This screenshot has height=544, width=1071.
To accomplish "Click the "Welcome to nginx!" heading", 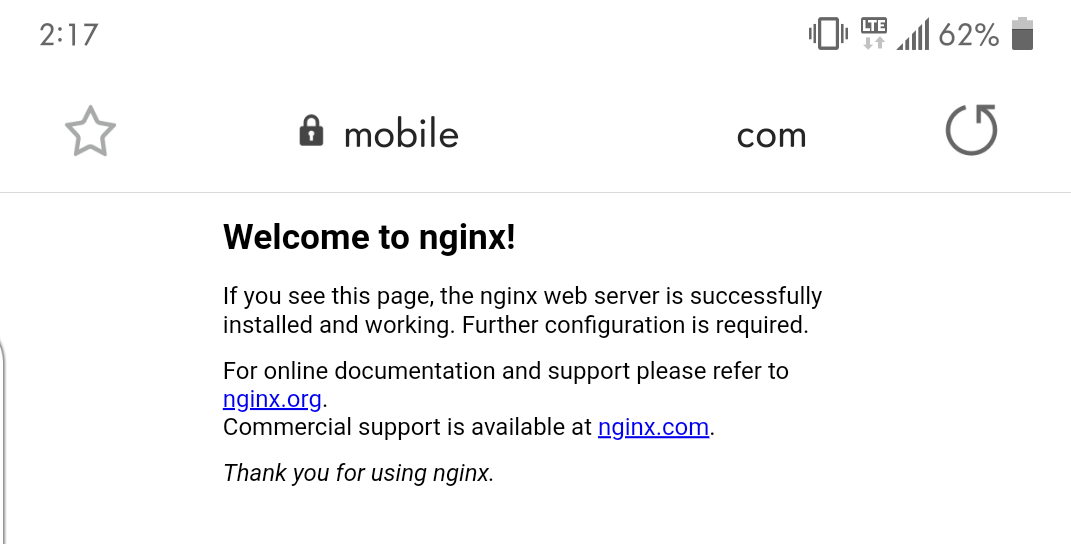I will tap(369, 236).
